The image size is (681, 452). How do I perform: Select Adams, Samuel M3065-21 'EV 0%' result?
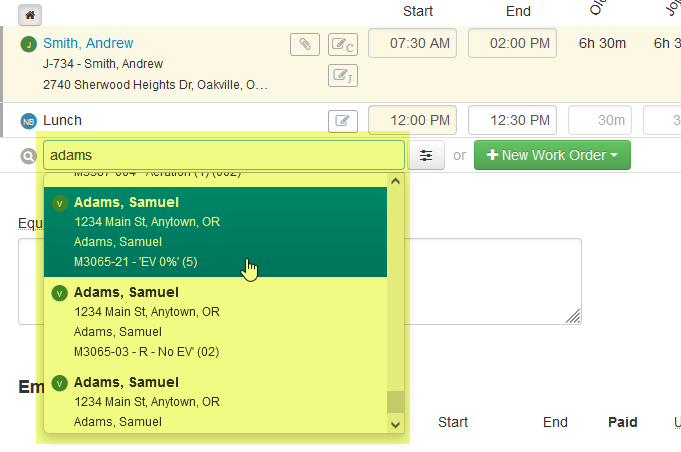click(215, 232)
